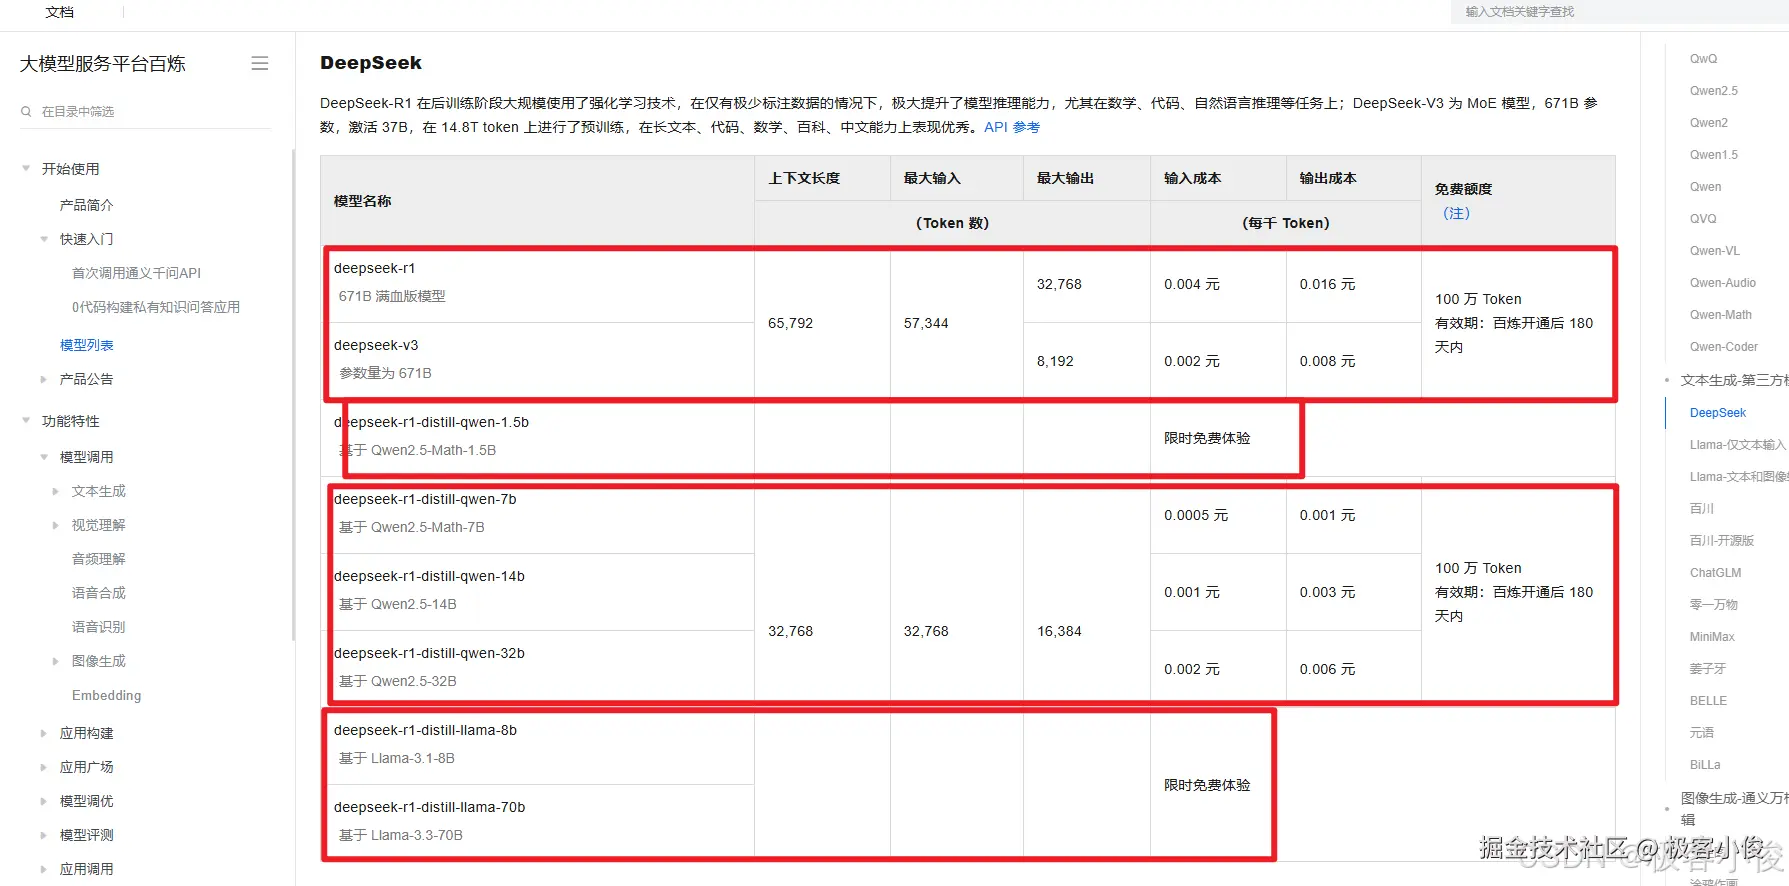Screen dimensions: 1789x886
Task: Click the (注) note link
Action: [x=1456, y=213]
